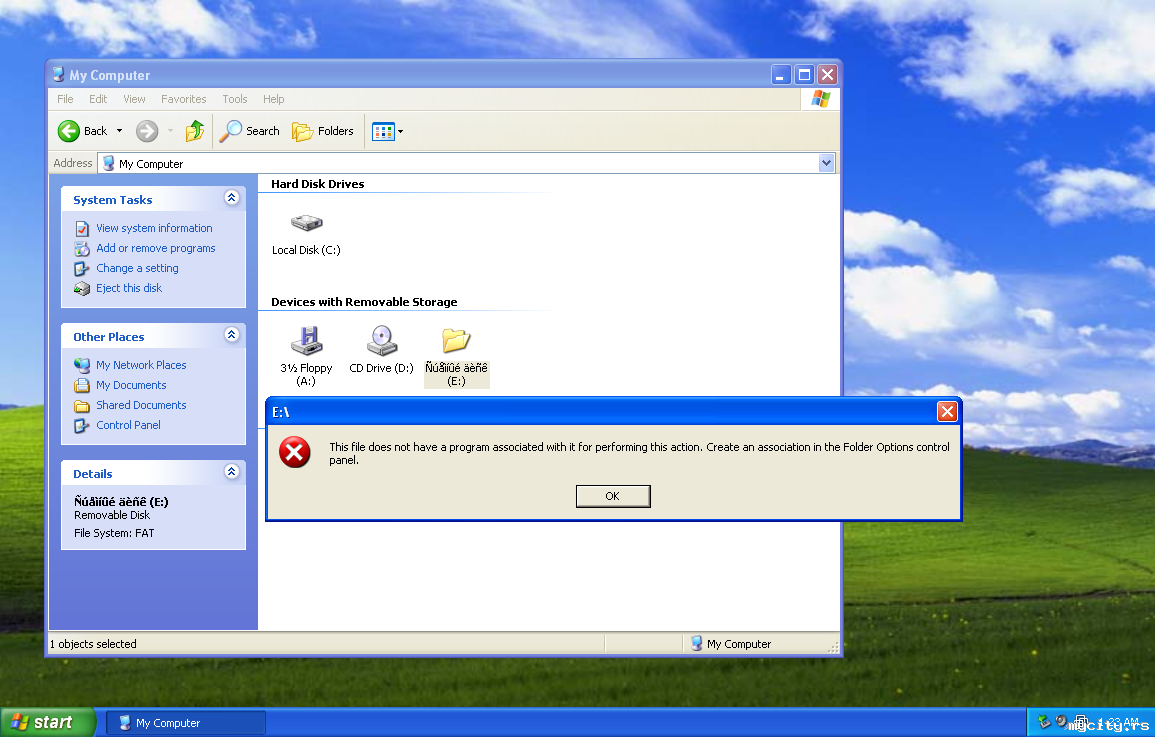Expand the Address bar dropdown
Viewport: 1155px width, 737px height.
[826, 163]
